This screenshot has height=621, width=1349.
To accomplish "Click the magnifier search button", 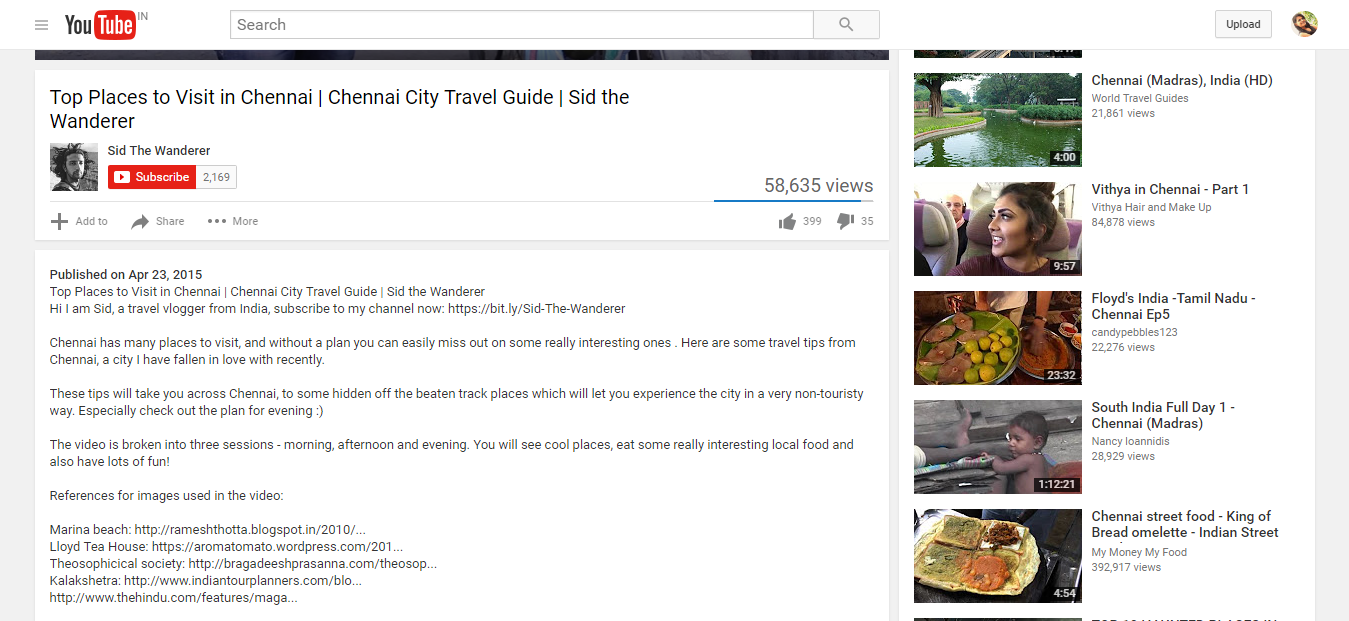I will point(846,25).
